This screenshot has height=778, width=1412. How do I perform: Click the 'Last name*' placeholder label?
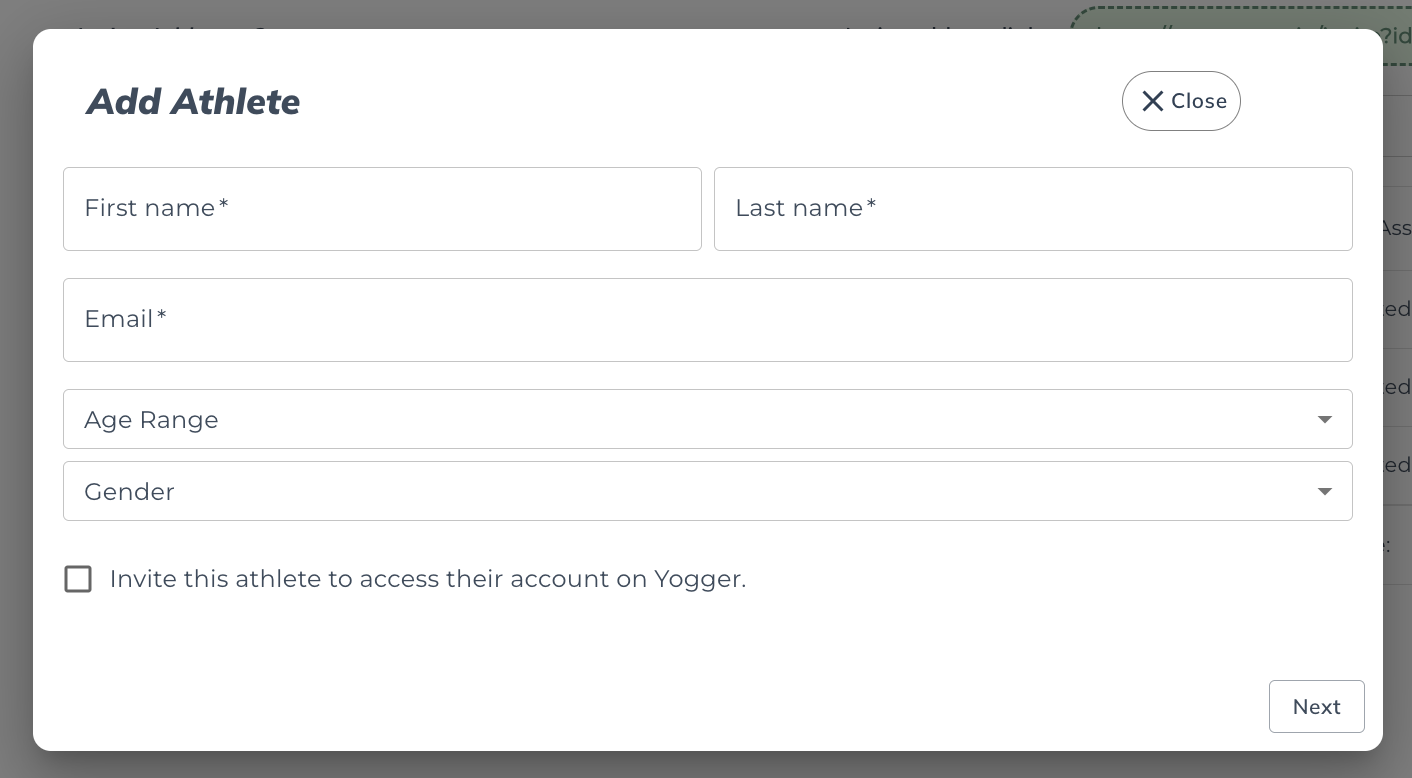pos(805,208)
